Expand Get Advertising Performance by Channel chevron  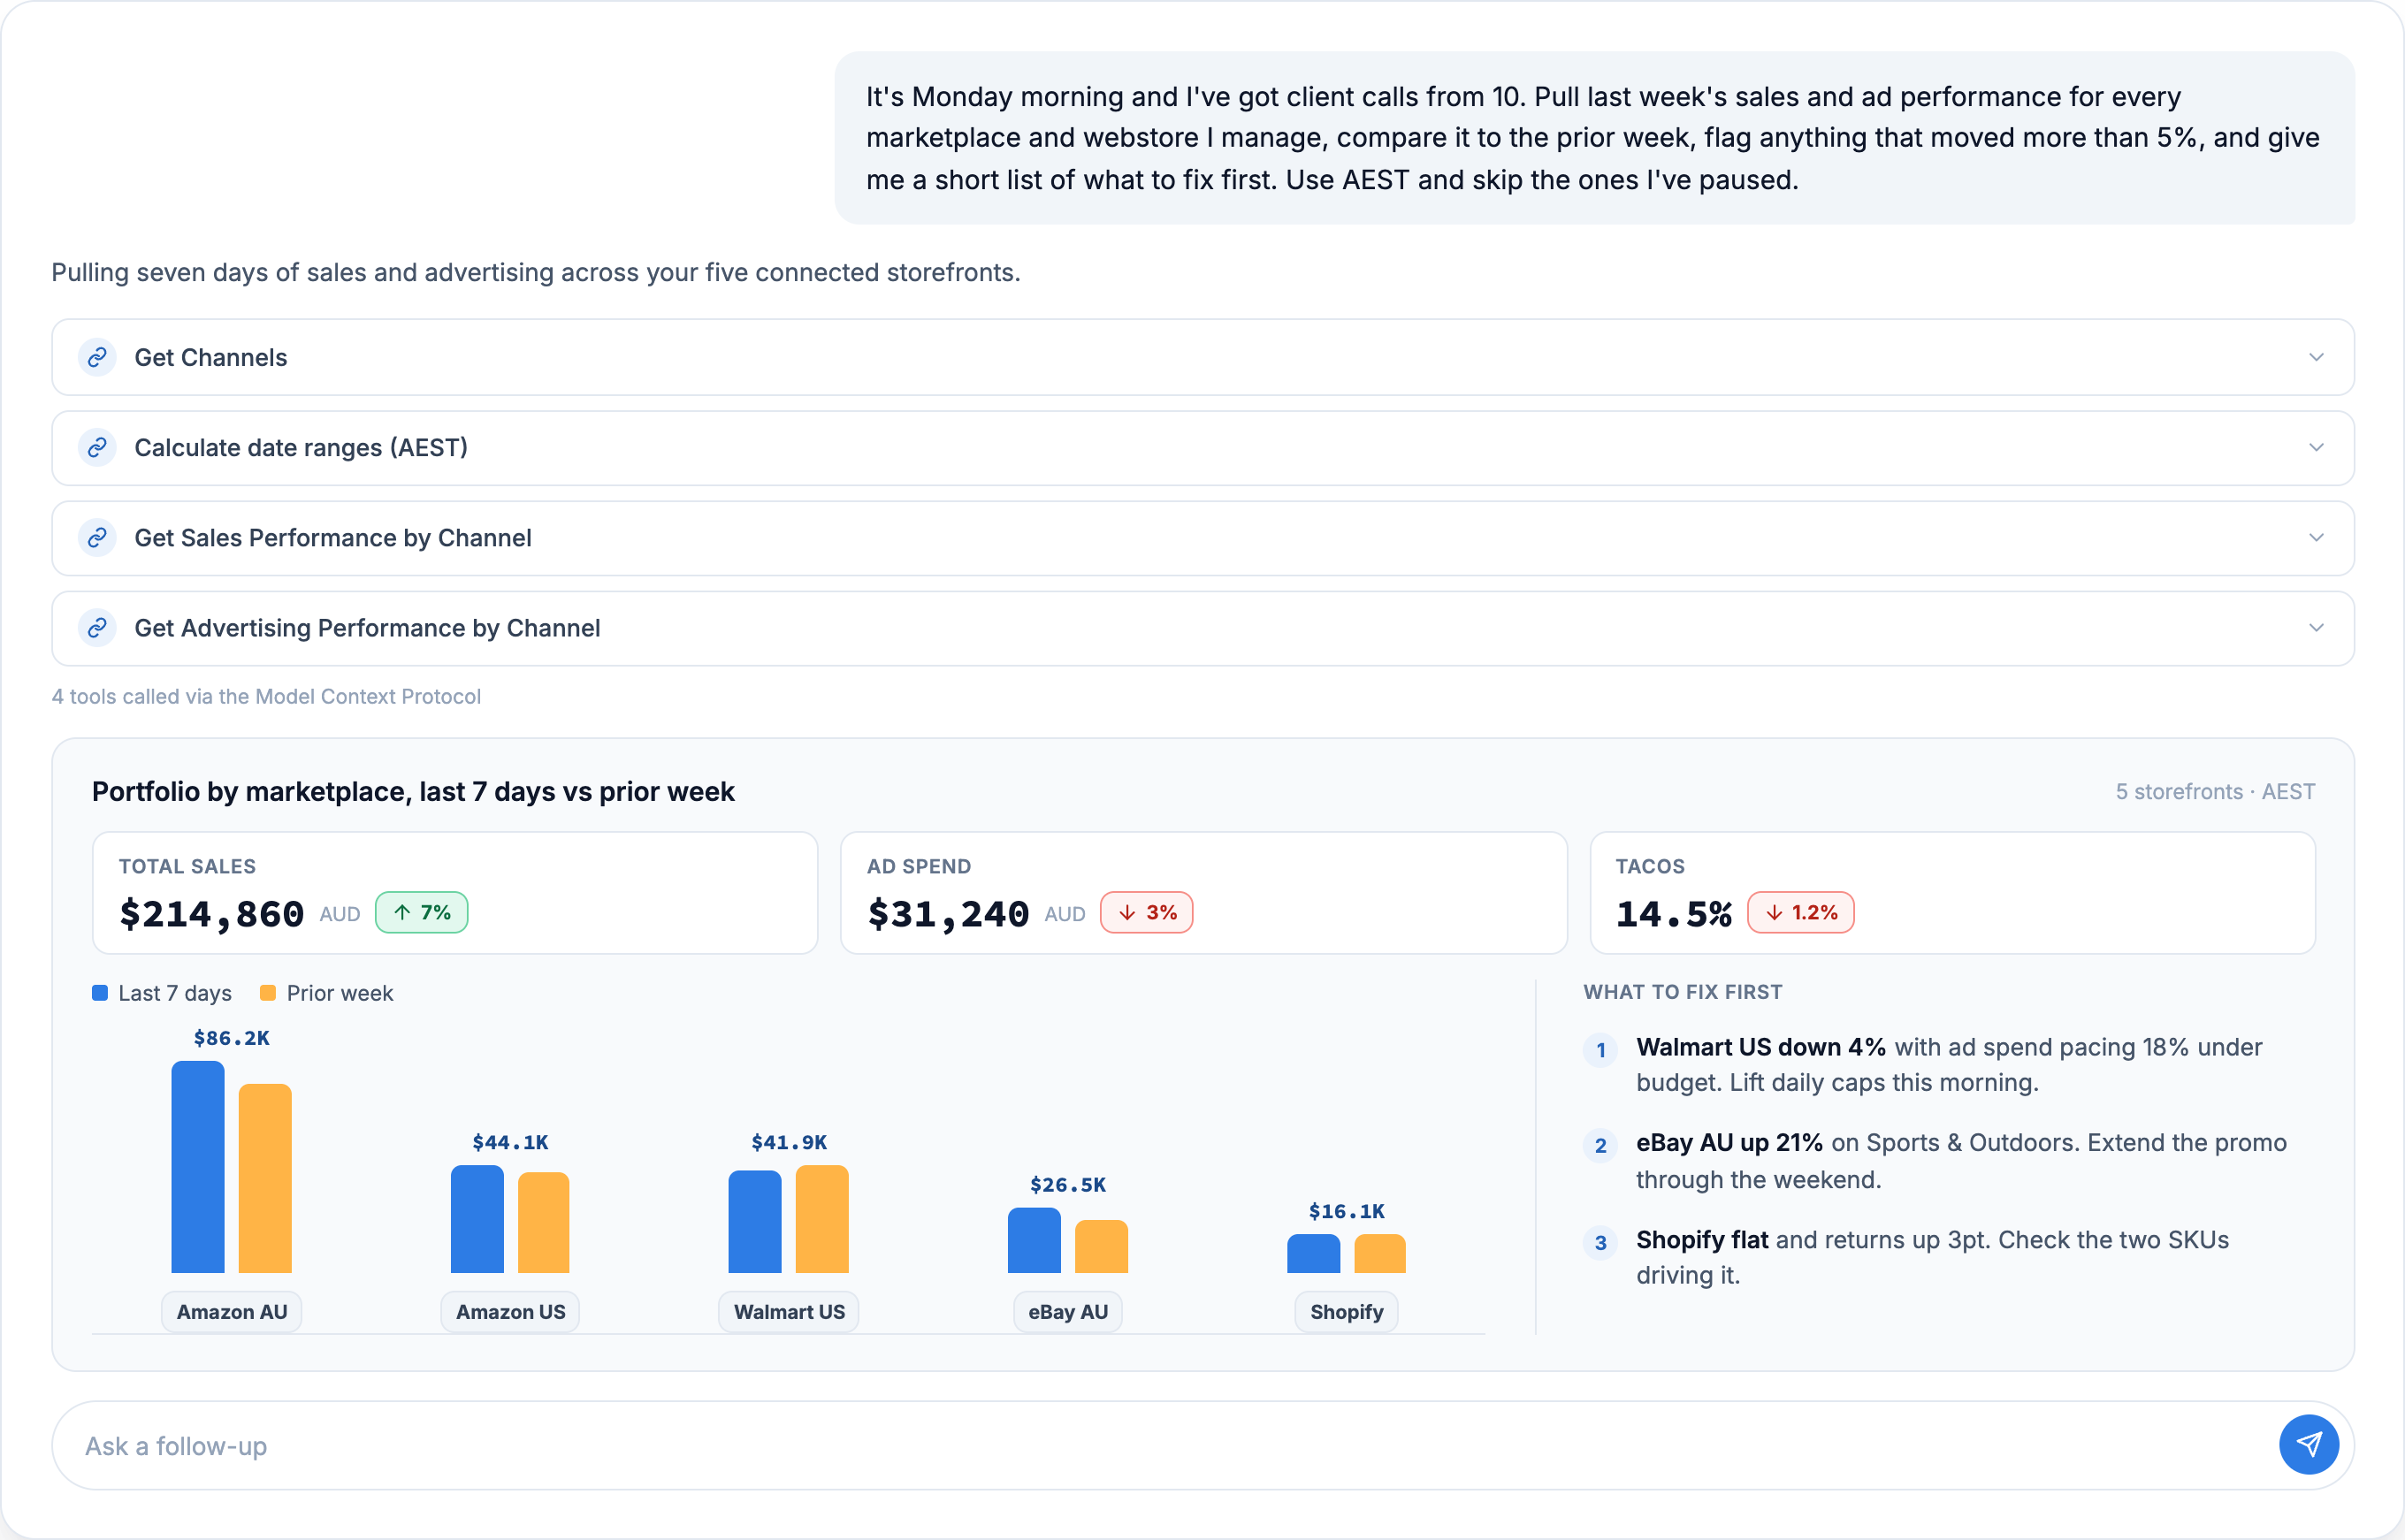(x=2316, y=628)
